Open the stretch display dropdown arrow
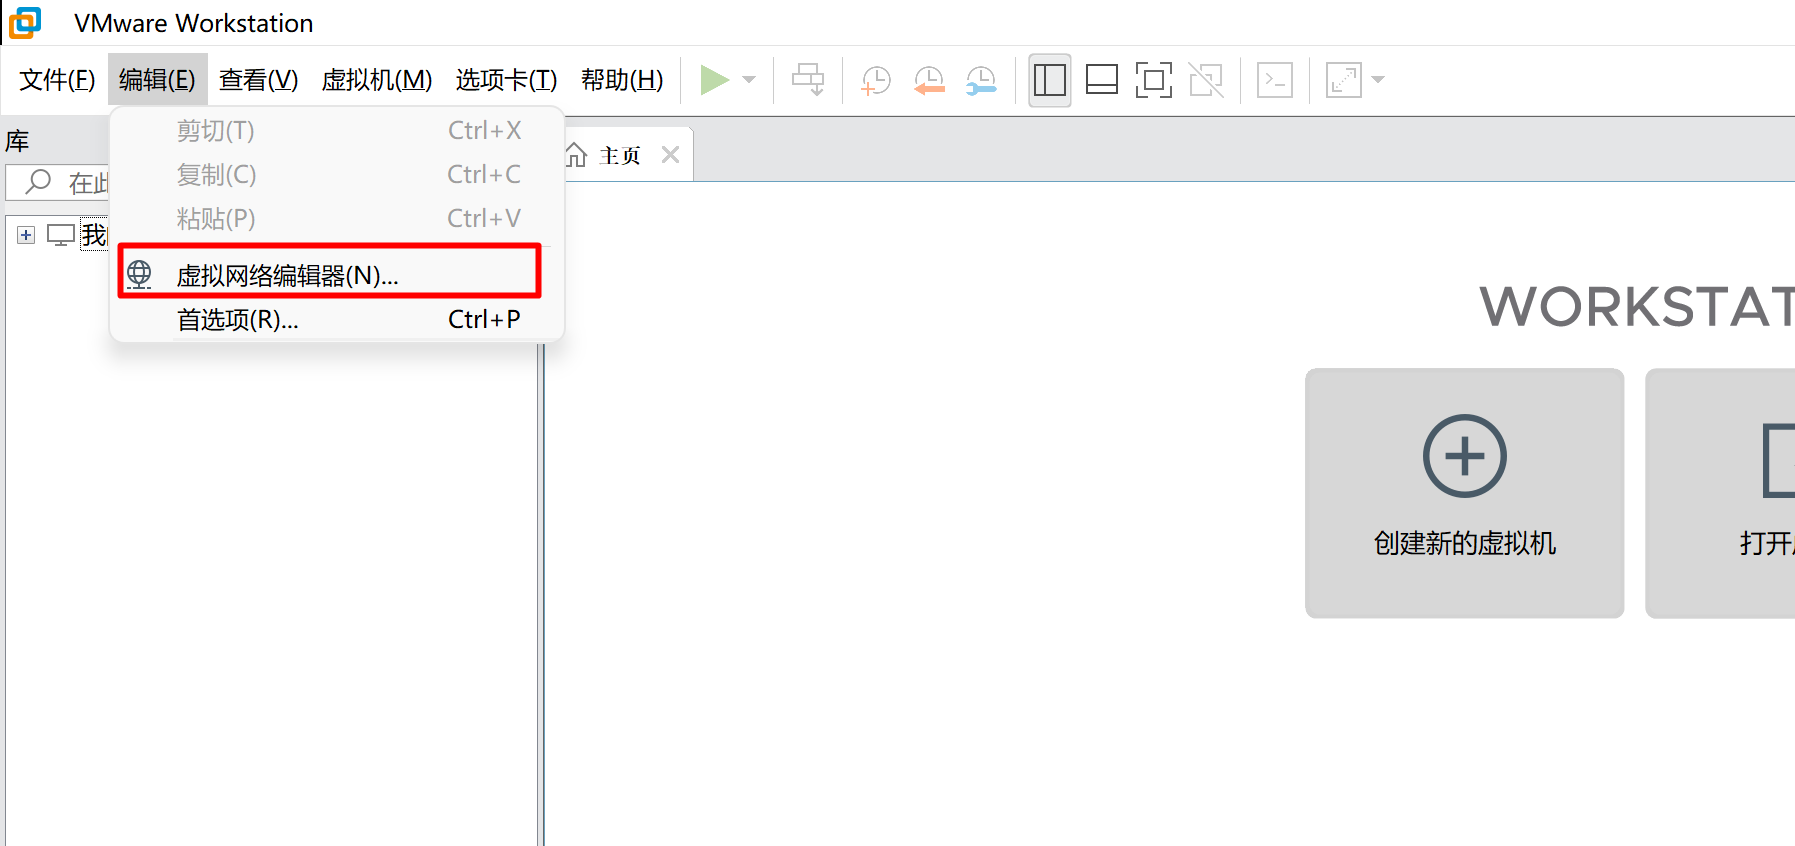Screen dimensions: 1795x846 [x=1378, y=80]
